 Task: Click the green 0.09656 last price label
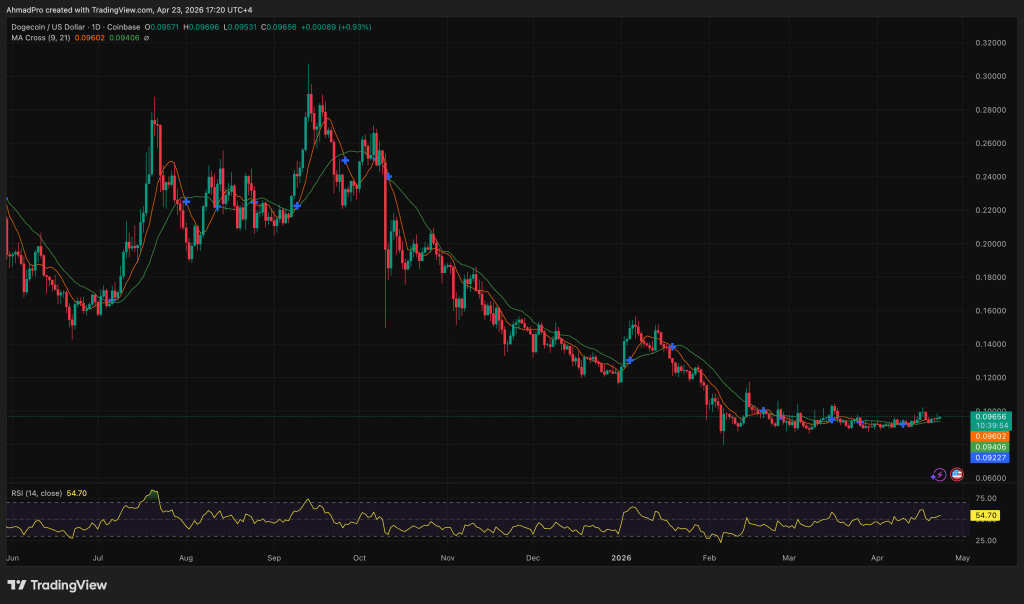[x=992, y=417]
